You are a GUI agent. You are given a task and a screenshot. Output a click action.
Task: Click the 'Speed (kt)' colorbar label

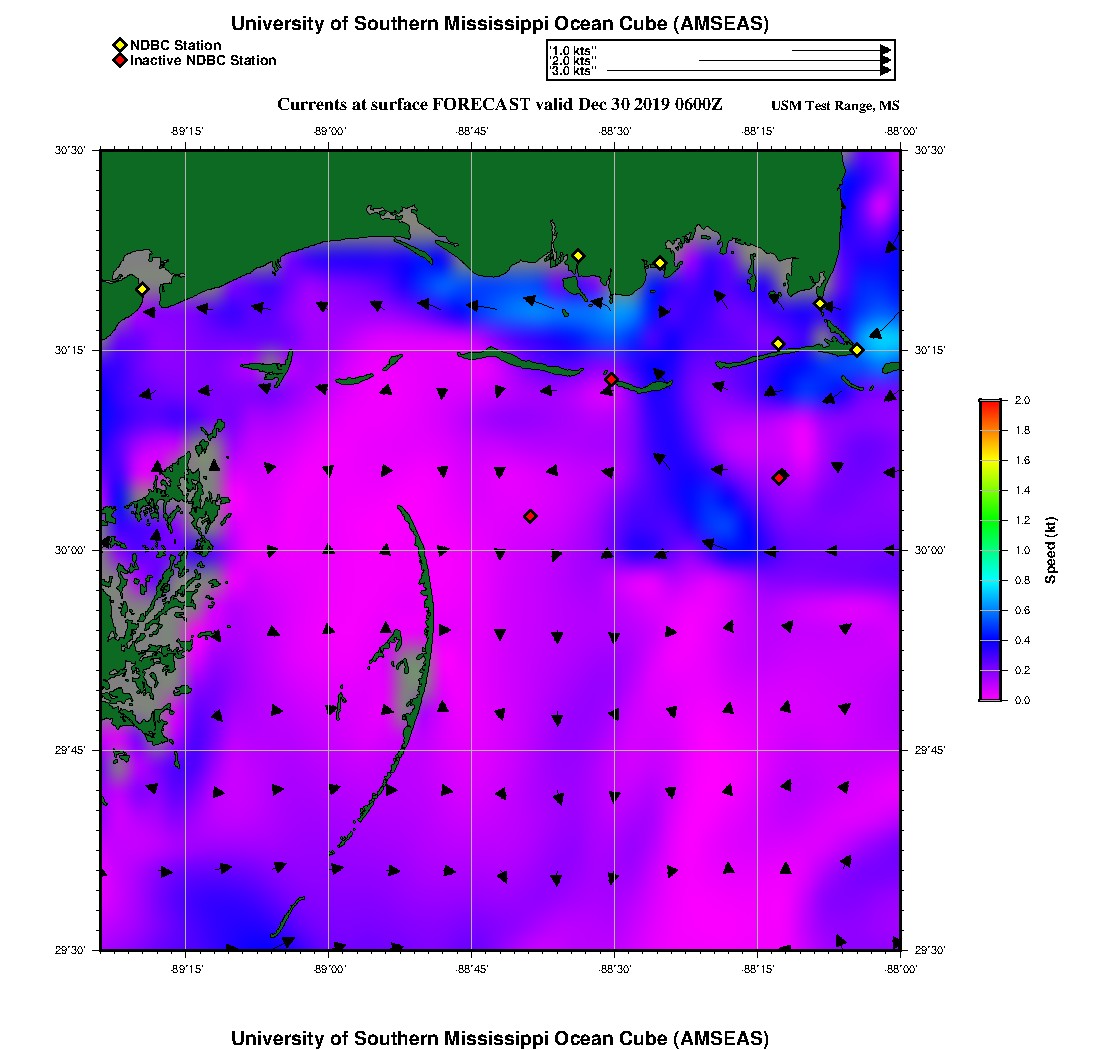coord(1050,550)
